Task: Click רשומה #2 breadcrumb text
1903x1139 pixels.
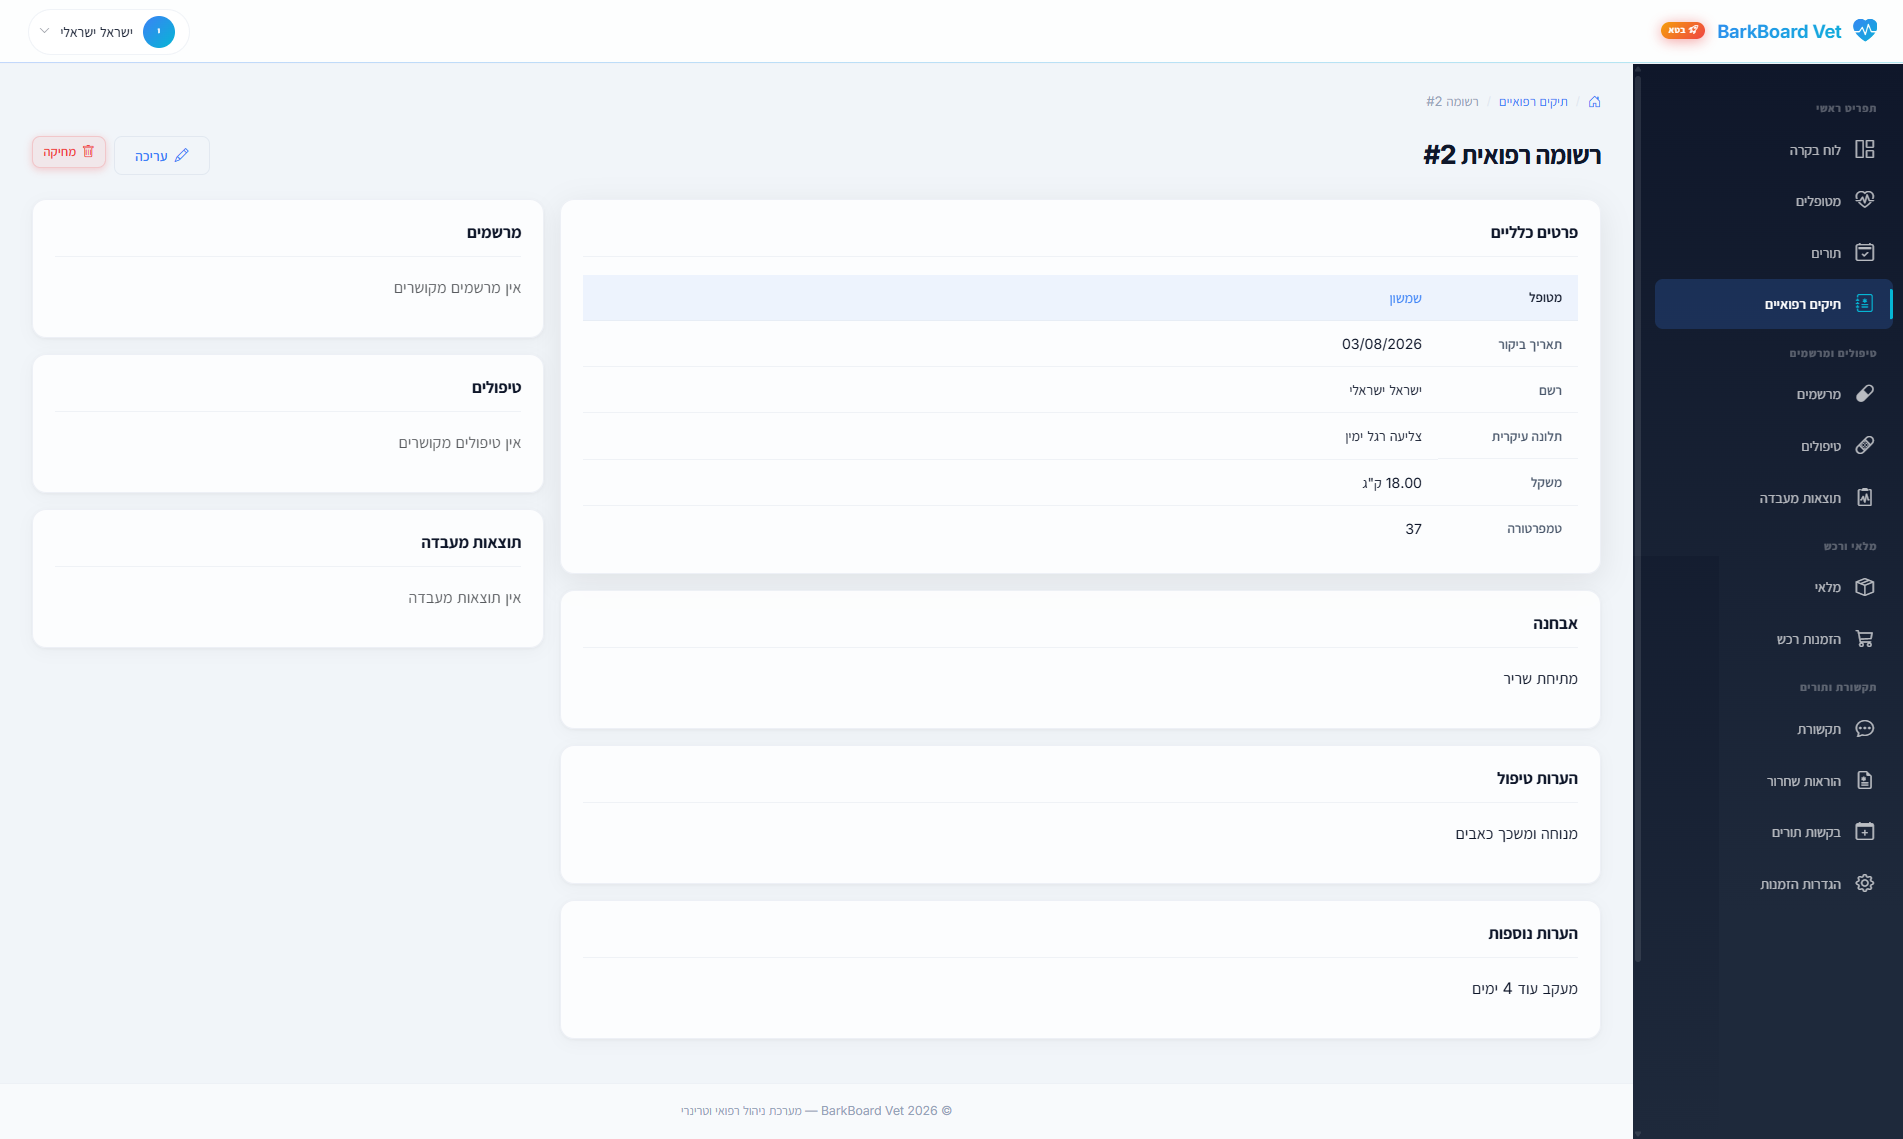Action: pyautogui.click(x=1452, y=102)
